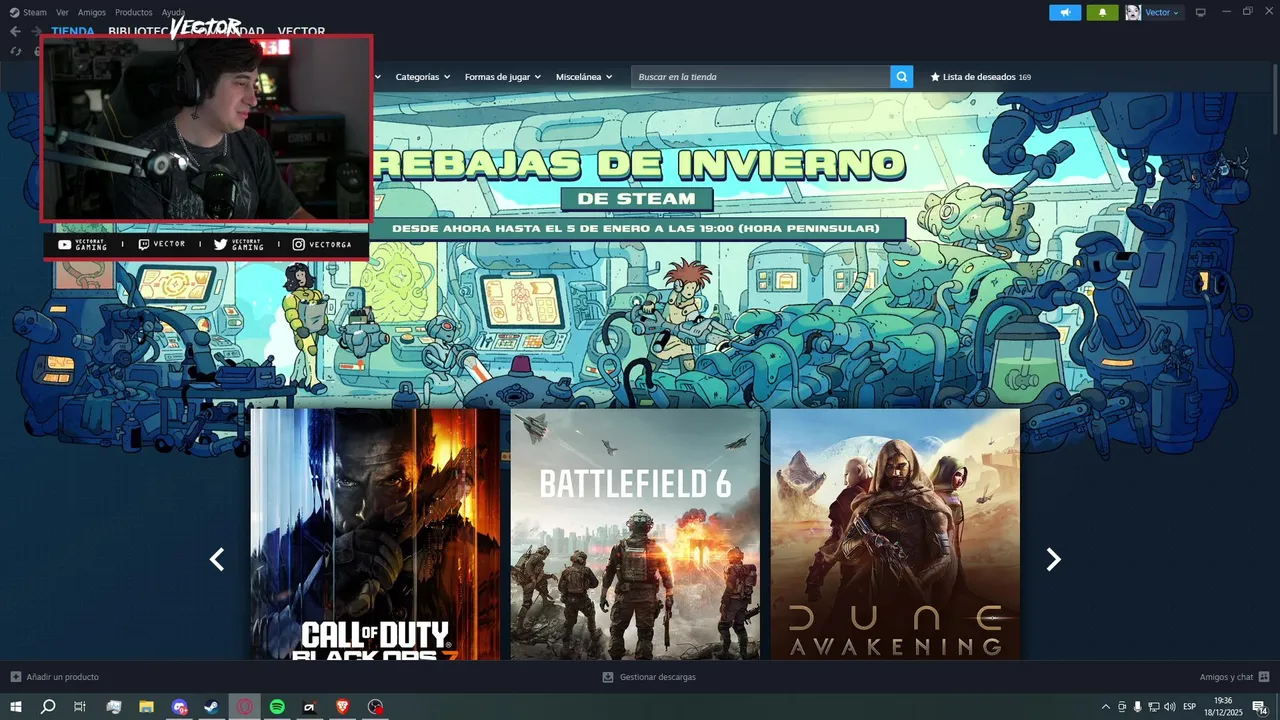Click the plus icon beside Añadir un producto

(x=15, y=677)
